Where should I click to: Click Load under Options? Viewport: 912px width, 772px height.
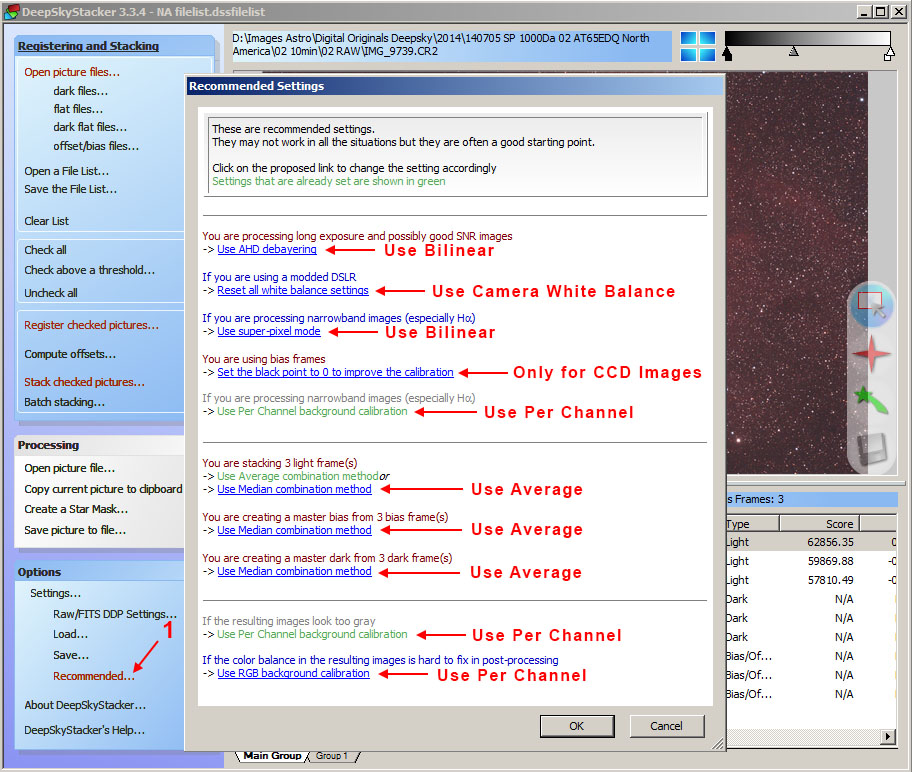pyautogui.click(x=71, y=634)
